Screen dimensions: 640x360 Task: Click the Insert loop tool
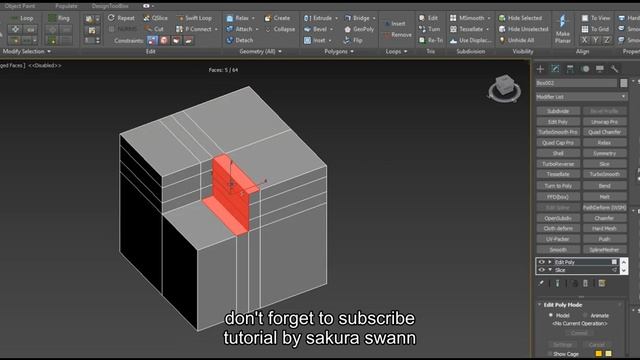tap(394, 24)
